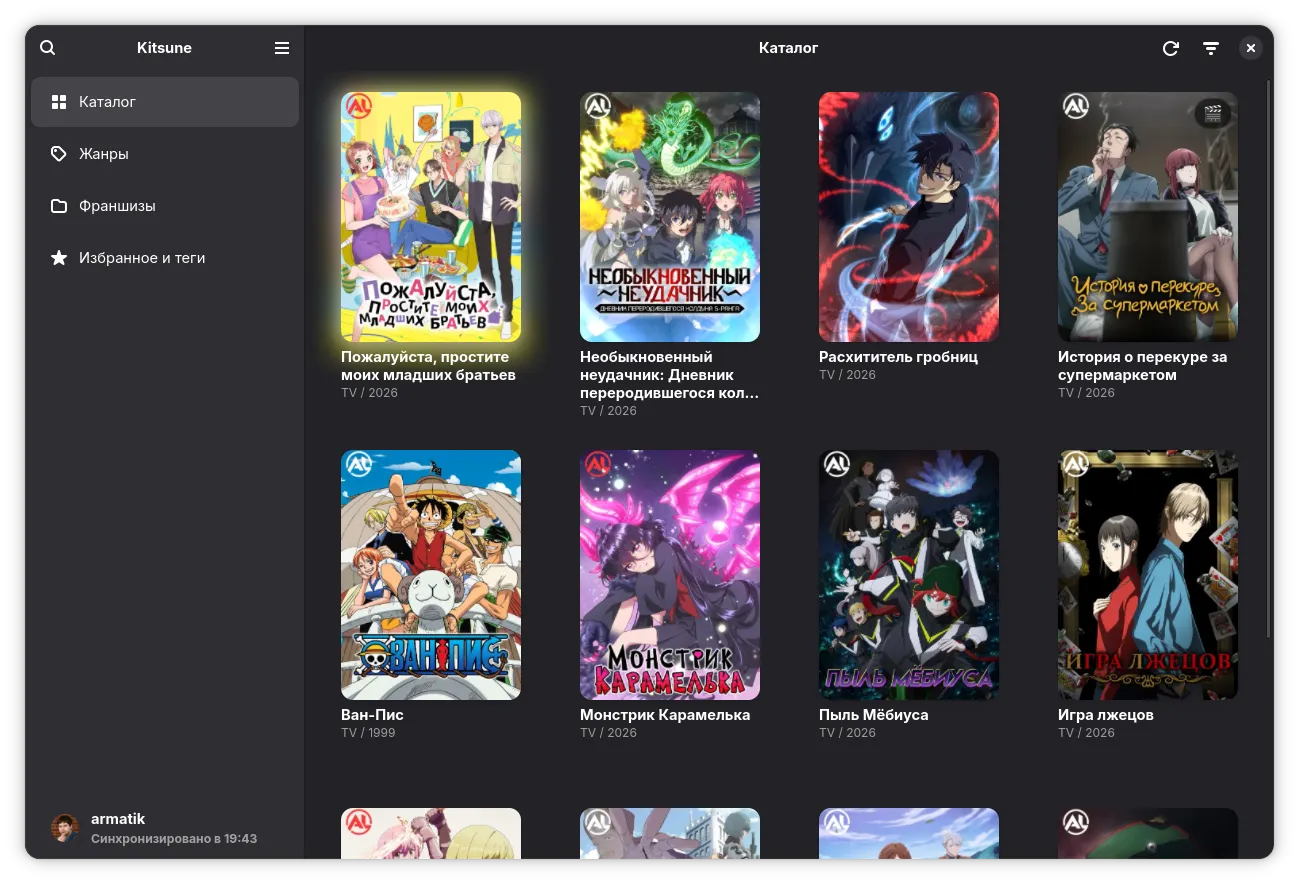Open Франшизы in the sidebar
The height and width of the screenshot is (884, 1299).
pyautogui.click(x=165, y=206)
